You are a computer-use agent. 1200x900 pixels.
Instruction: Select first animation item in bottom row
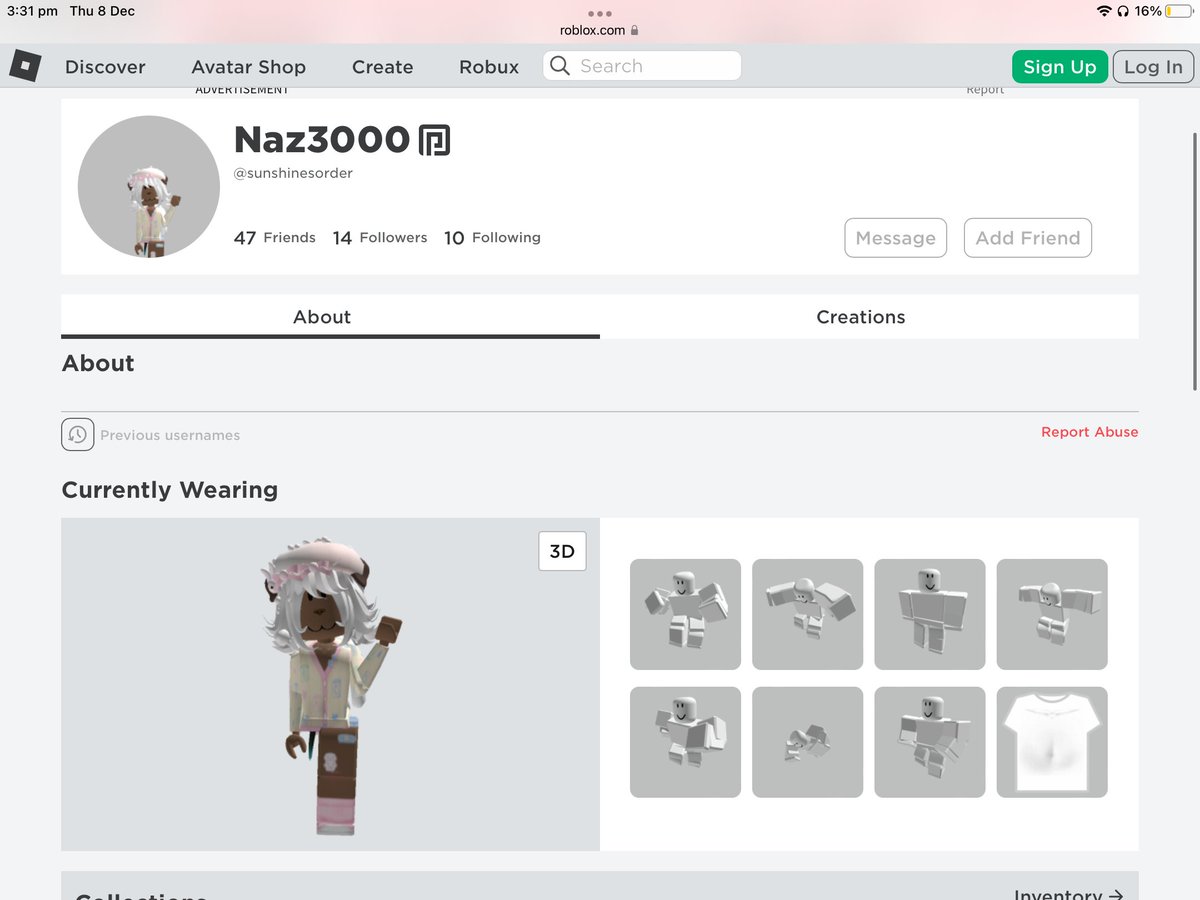(685, 742)
